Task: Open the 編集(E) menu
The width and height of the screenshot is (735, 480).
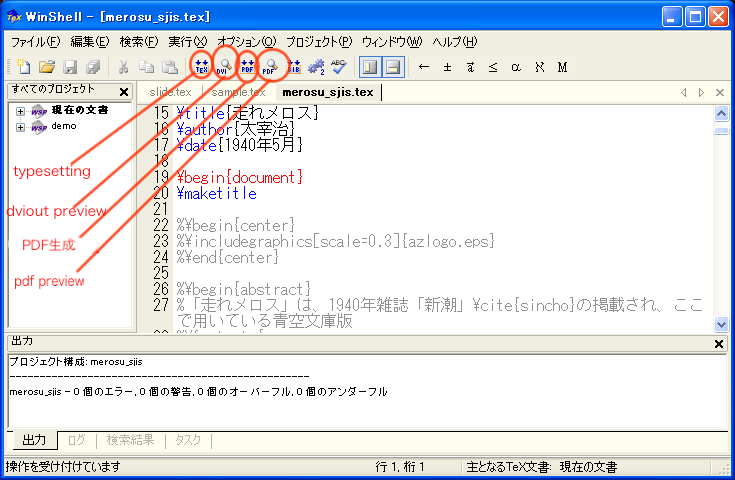Action: coord(90,42)
